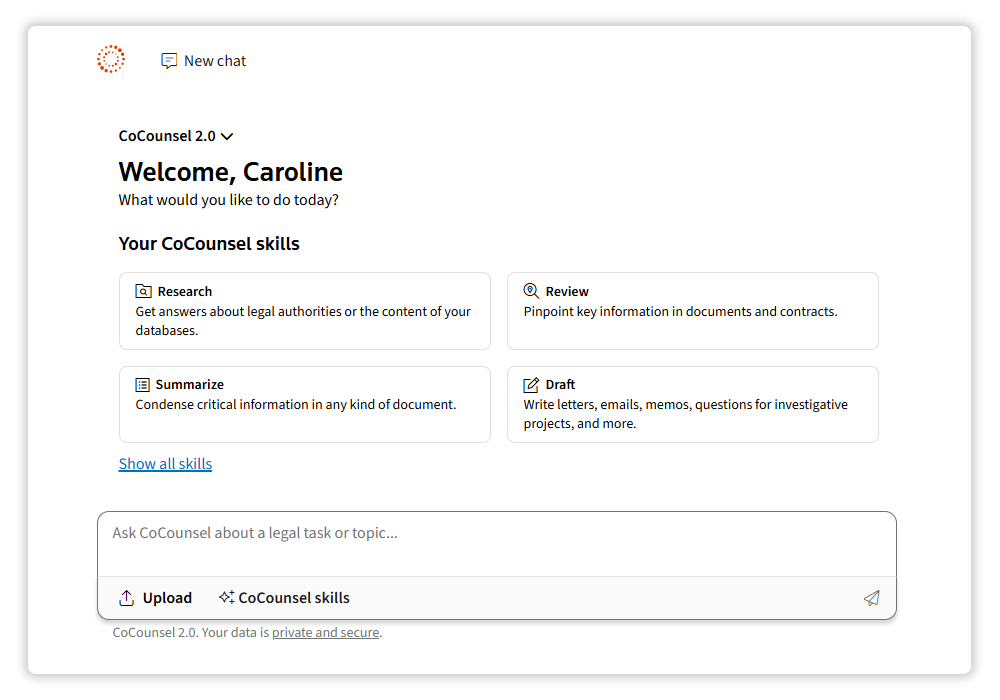The image size is (1000, 700).
Task: Click the Upload tray arrow icon
Action: click(127, 598)
